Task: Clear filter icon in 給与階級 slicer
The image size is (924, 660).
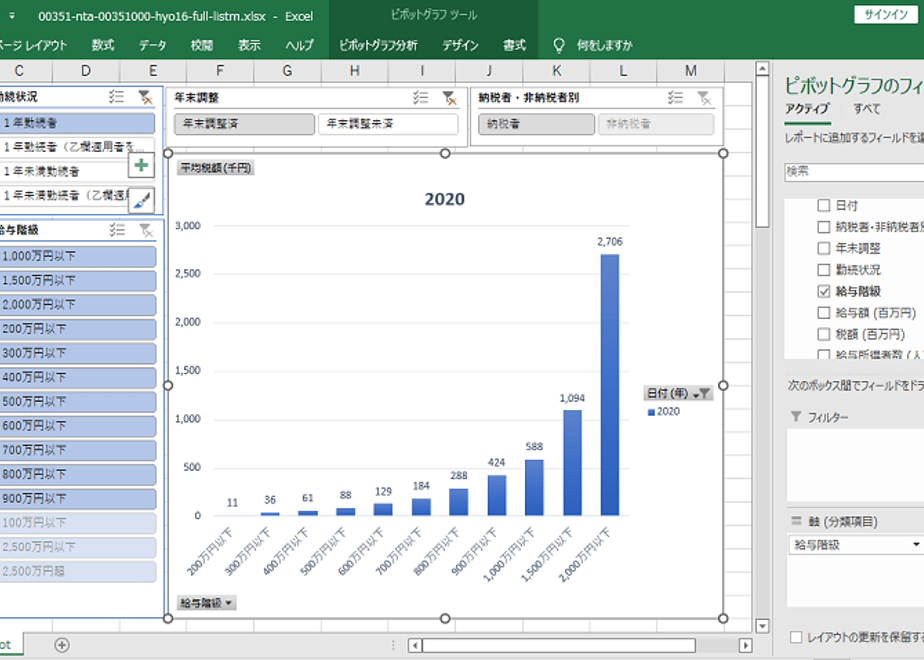Action: (145, 230)
